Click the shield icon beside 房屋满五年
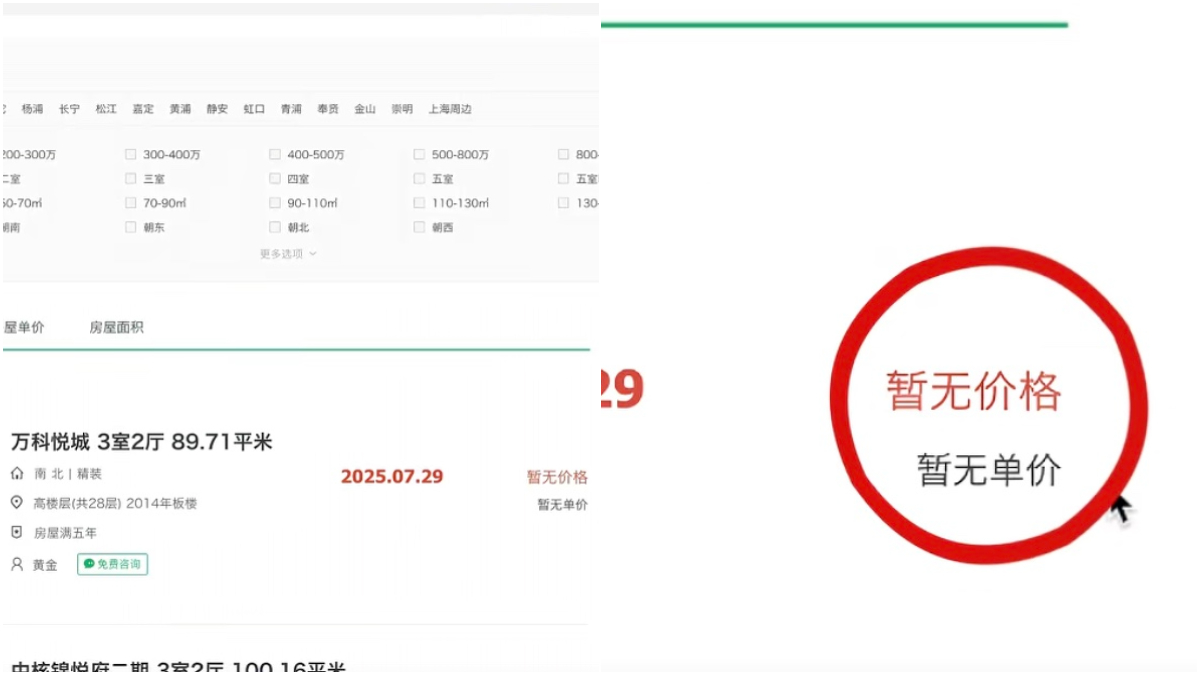The width and height of the screenshot is (1200, 675). pyautogui.click(x=17, y=533)
